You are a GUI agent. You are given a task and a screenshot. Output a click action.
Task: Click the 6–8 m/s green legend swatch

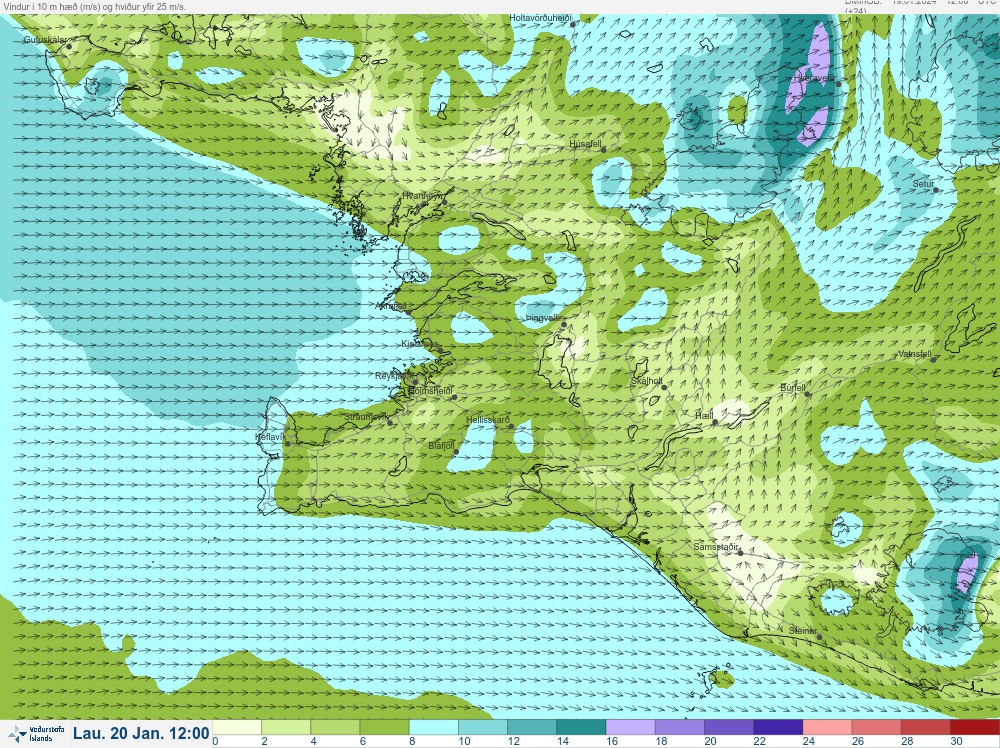click(384, 728)
